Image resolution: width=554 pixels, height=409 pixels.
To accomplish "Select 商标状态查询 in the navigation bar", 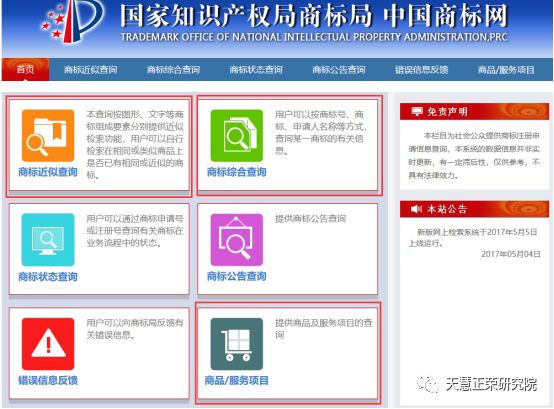I will click(256, 70).
